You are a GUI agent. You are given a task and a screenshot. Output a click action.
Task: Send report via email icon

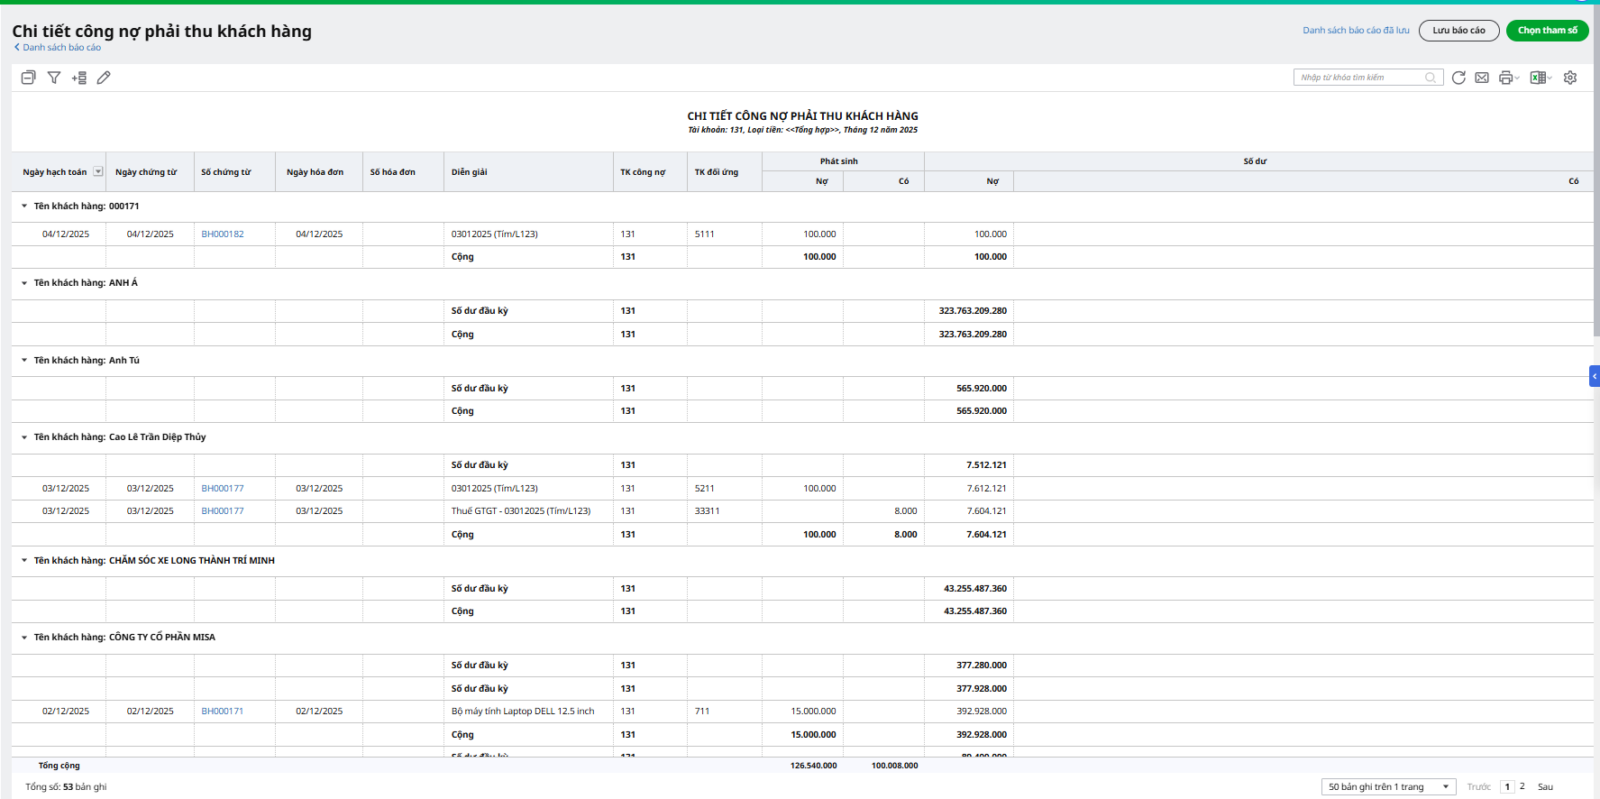click(1482, 77)
